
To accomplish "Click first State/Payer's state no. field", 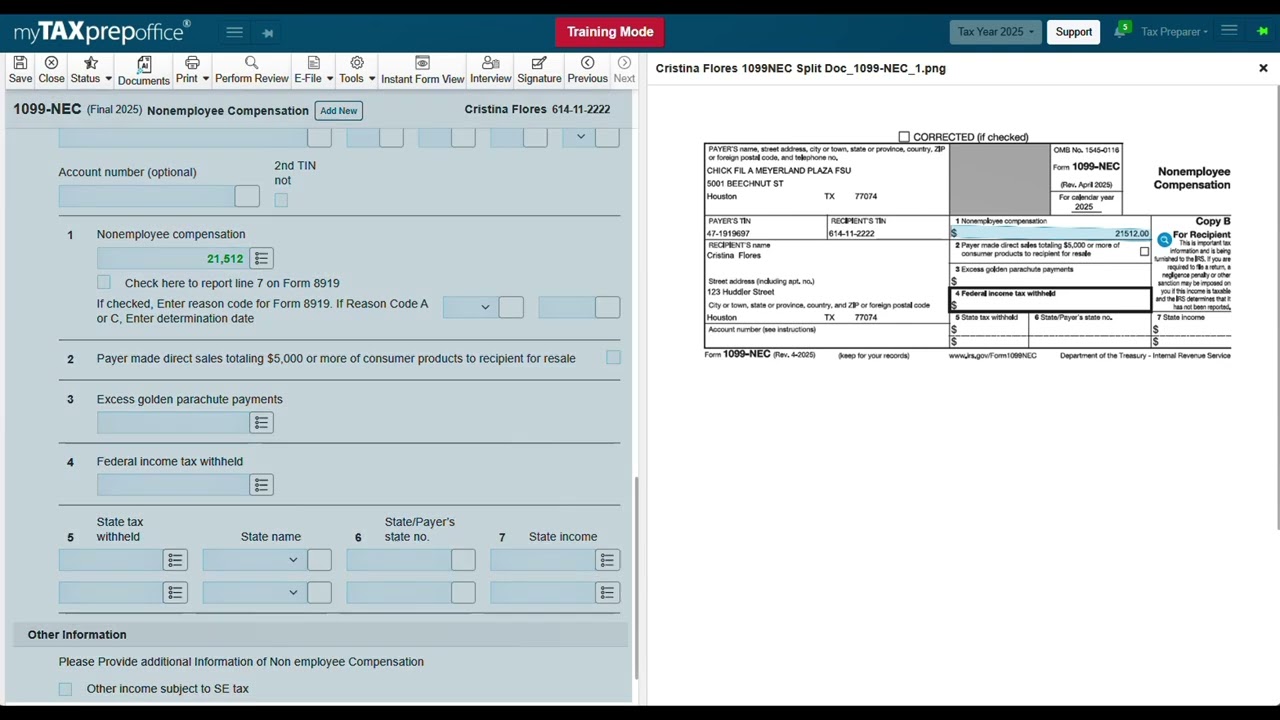I will coord(398,561).
